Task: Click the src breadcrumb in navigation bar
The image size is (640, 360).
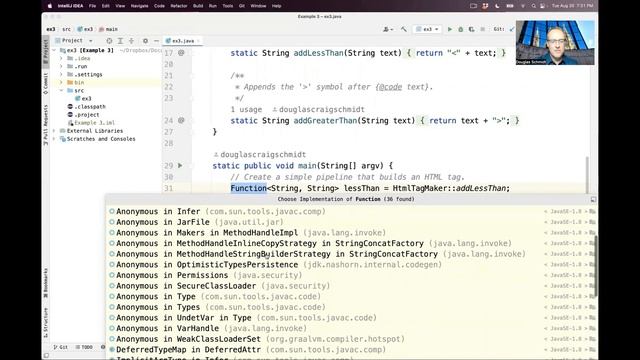Action: [x=67, y=29]
